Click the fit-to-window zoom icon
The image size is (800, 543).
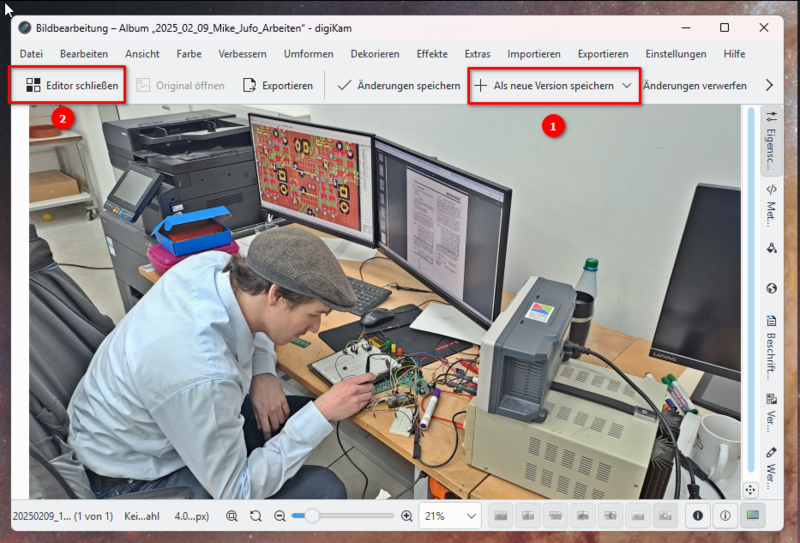[232, 516]
